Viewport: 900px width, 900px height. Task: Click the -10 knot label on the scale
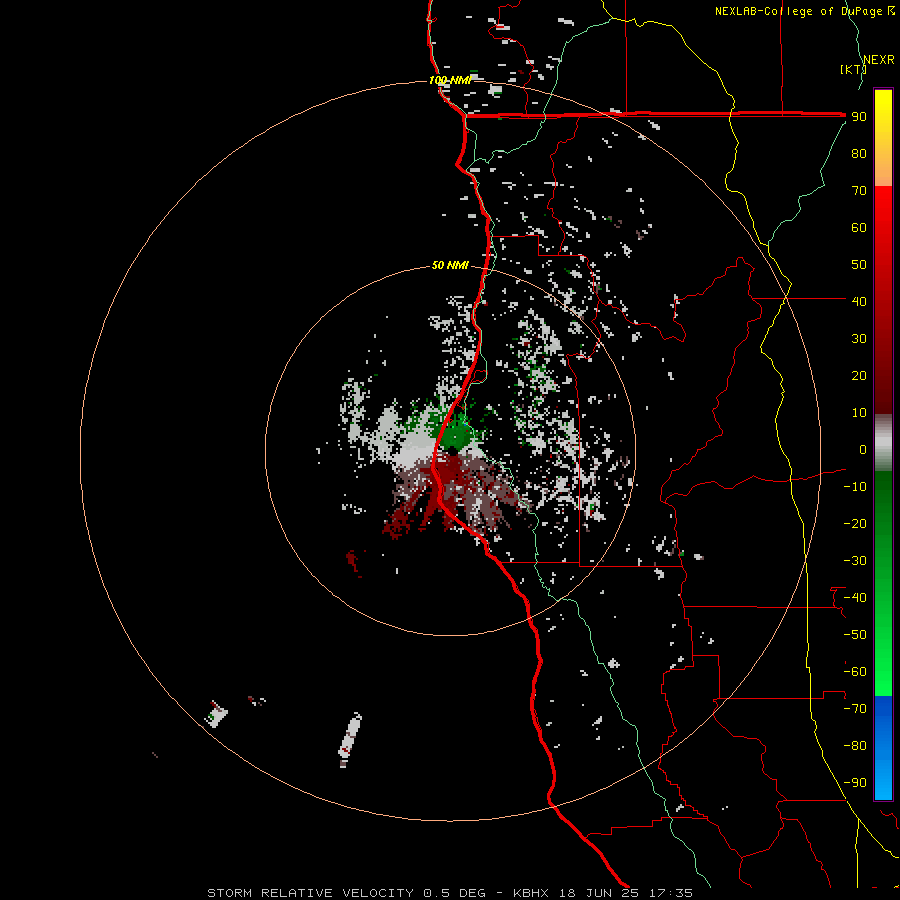pos(855,487)
